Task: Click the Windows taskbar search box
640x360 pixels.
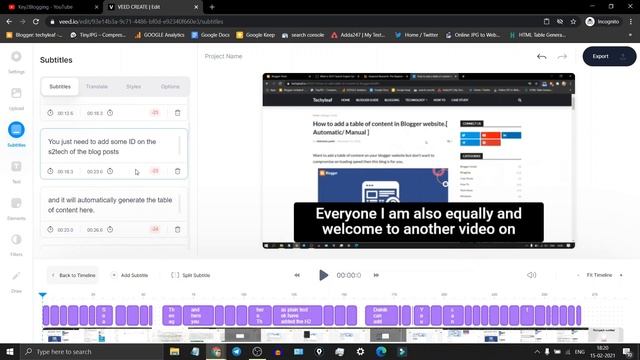Action: pos(91,351)
